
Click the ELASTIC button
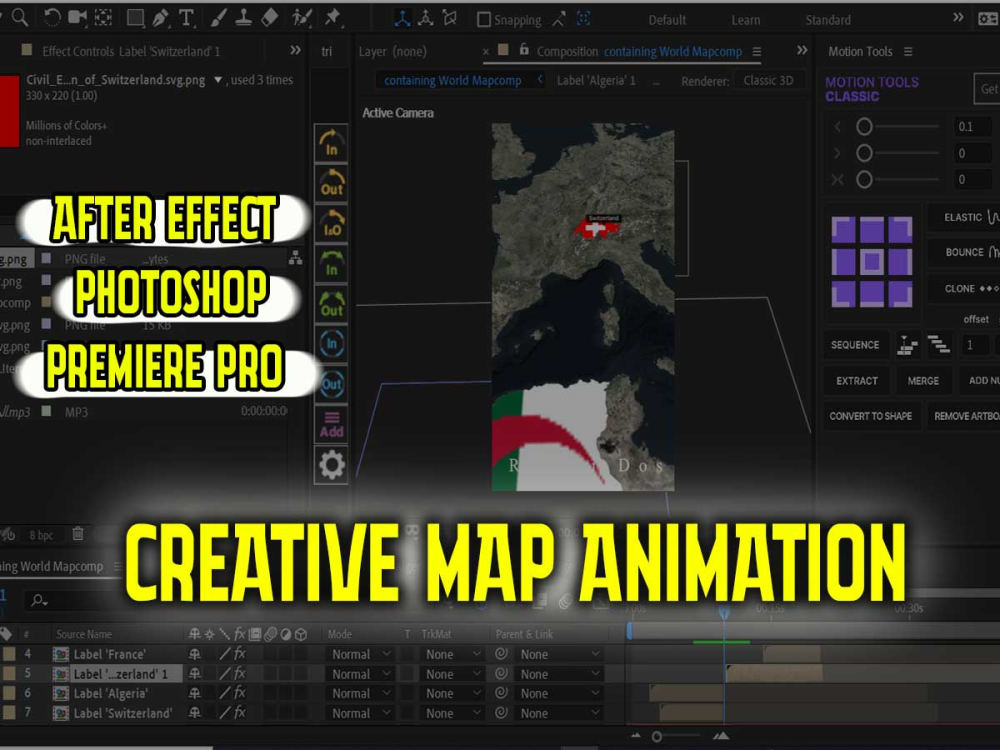point(964,217)
